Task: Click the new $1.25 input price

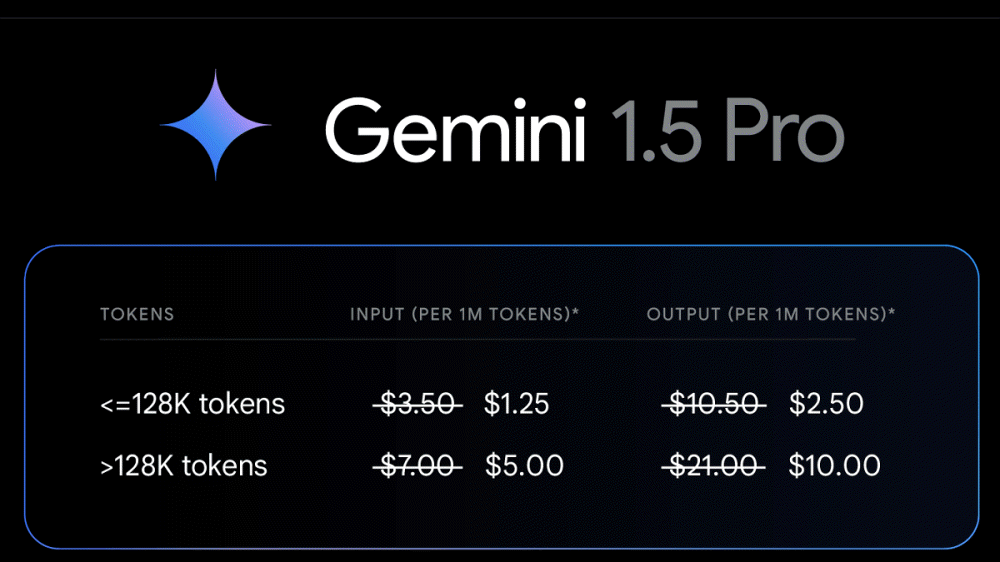Action: coord(516,404)
